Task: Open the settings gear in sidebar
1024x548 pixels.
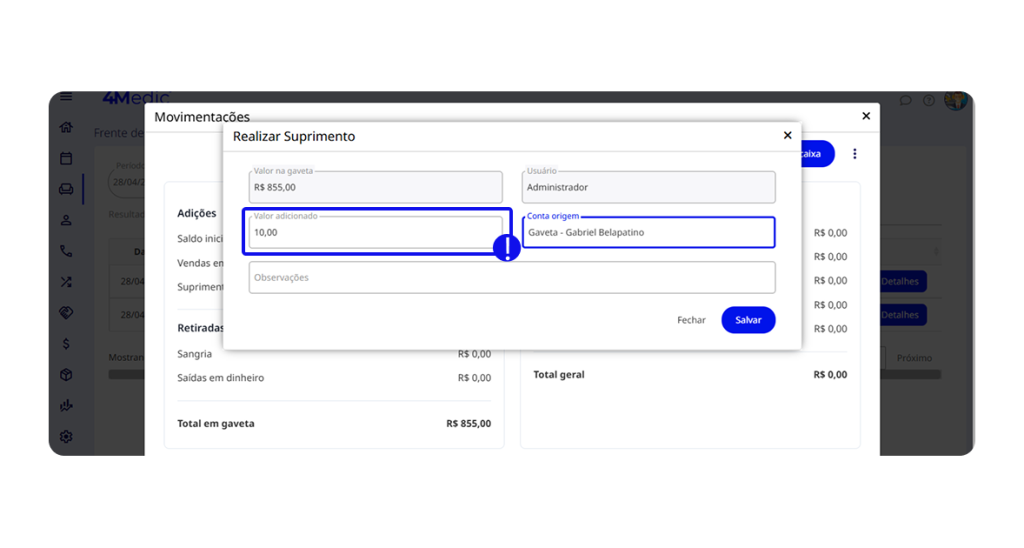Action: pyautogui.click(x=66, y=437)
